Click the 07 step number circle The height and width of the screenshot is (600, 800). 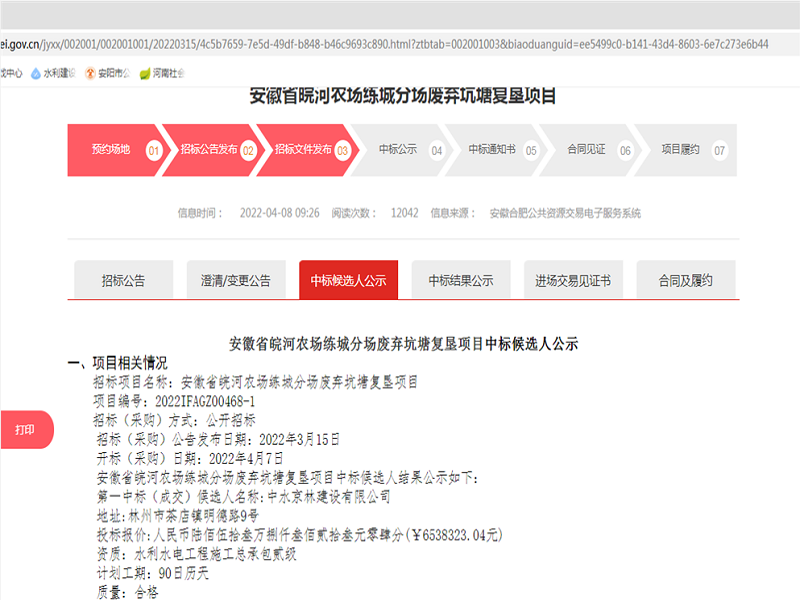[719, 151]
